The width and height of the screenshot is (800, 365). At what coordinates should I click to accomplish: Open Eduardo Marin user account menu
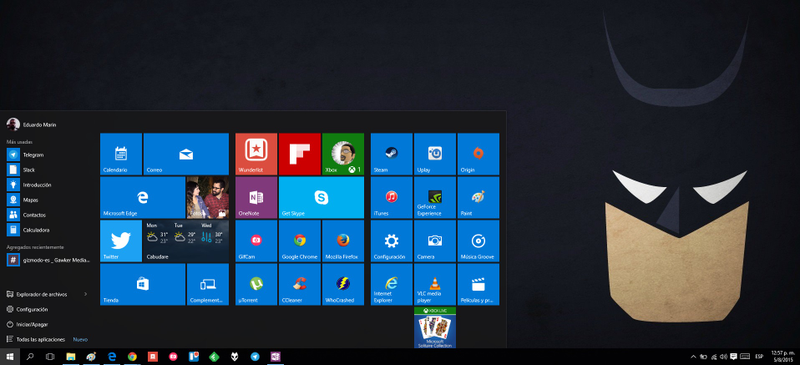(x=32, y=125)
